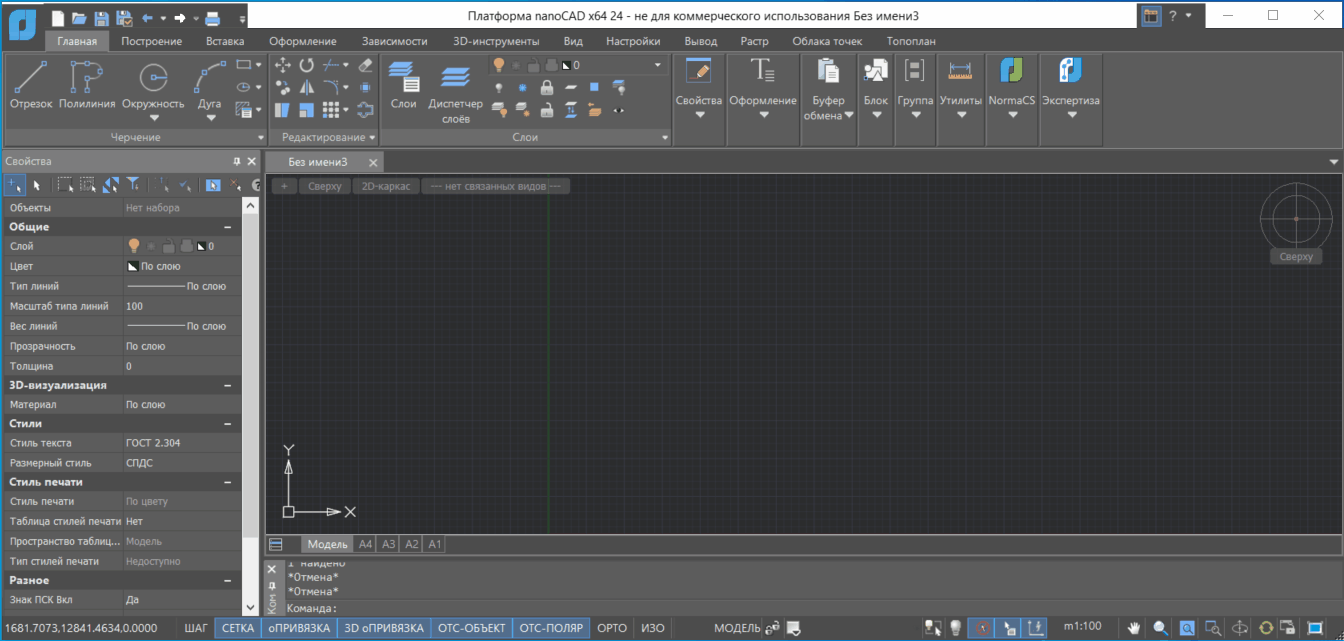Toggle СЕТКА grid display
The width and height of the screenshot is (1344, 641).
[238, 628]
